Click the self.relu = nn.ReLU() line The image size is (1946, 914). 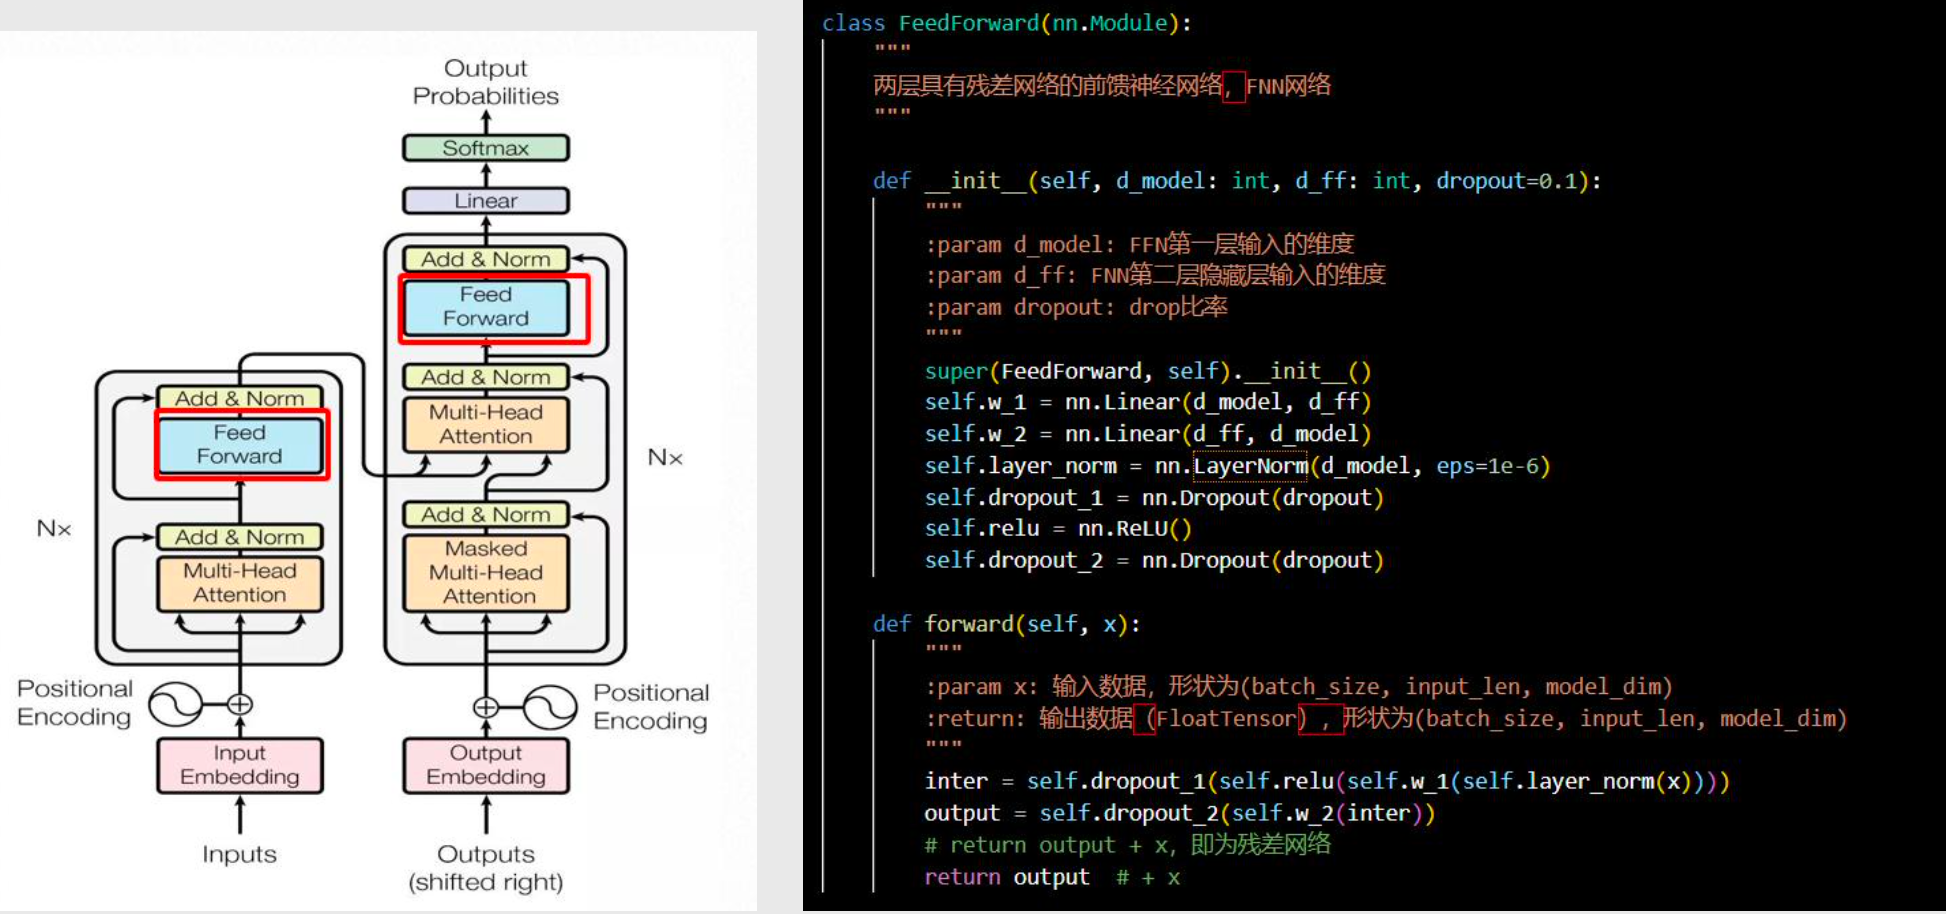(1058, 529)
